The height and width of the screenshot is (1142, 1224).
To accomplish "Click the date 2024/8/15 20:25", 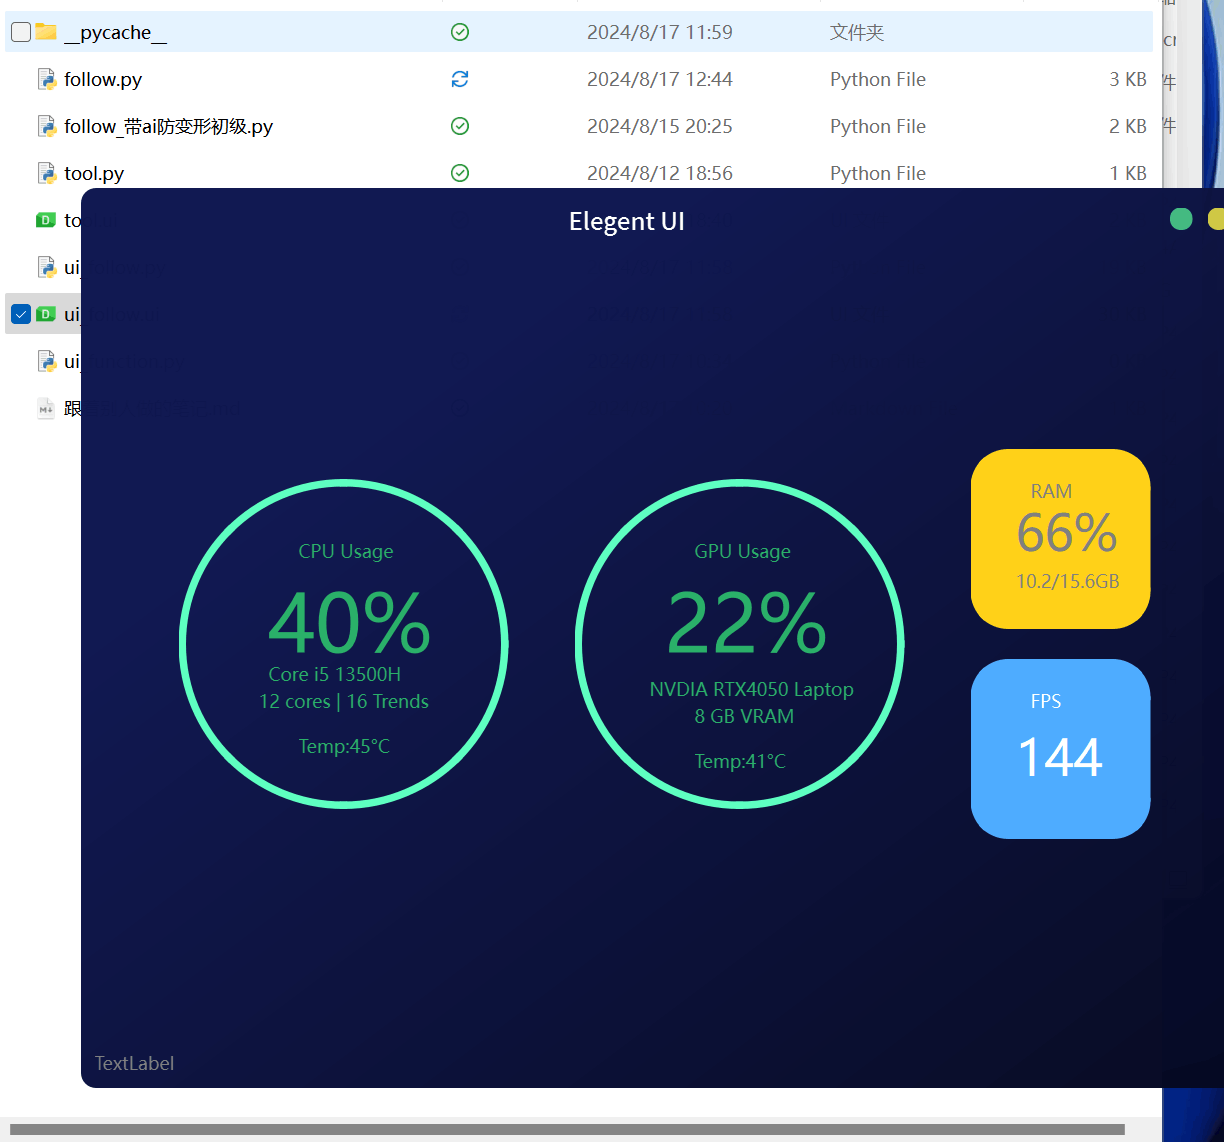I will tap(660, 126).
